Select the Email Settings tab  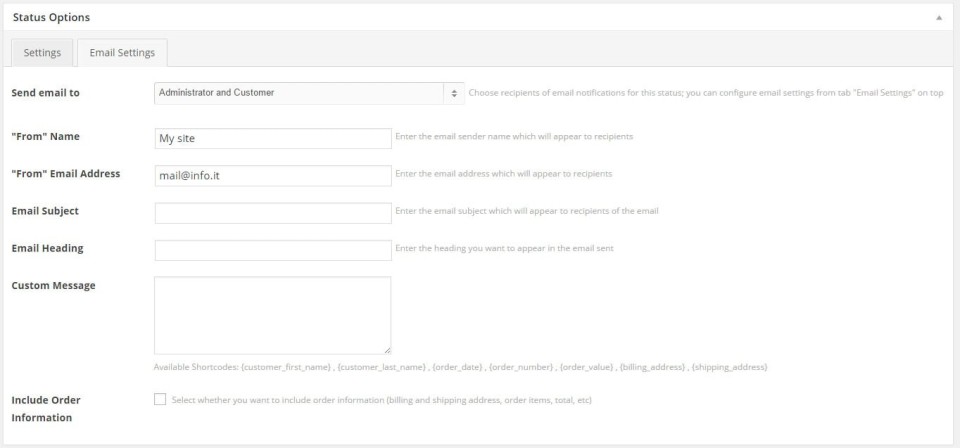pos(122,53)
